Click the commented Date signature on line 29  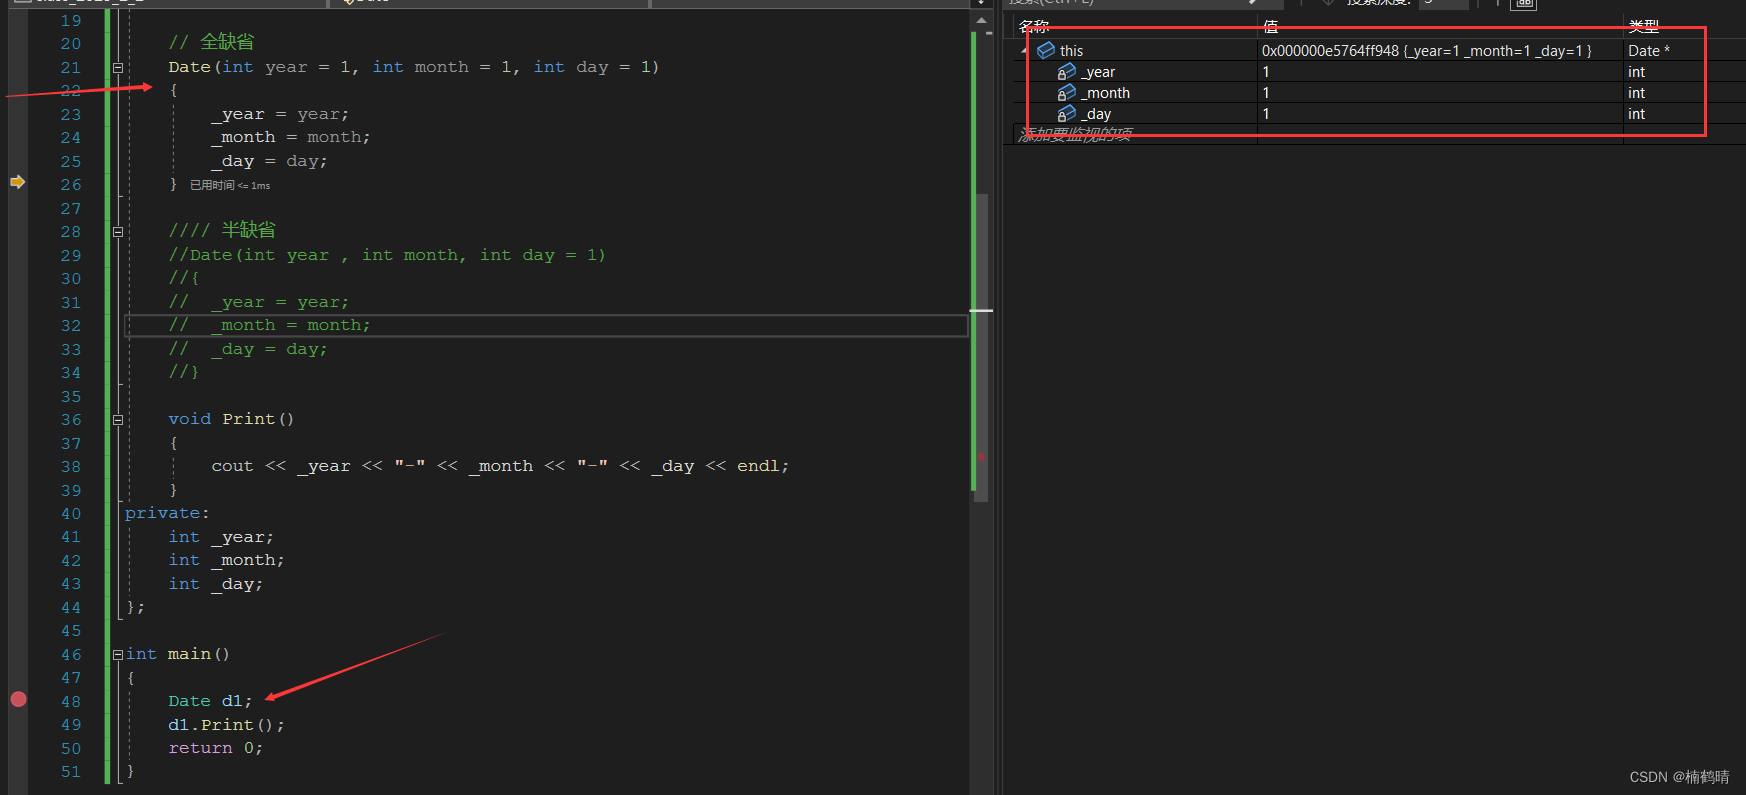387,255
